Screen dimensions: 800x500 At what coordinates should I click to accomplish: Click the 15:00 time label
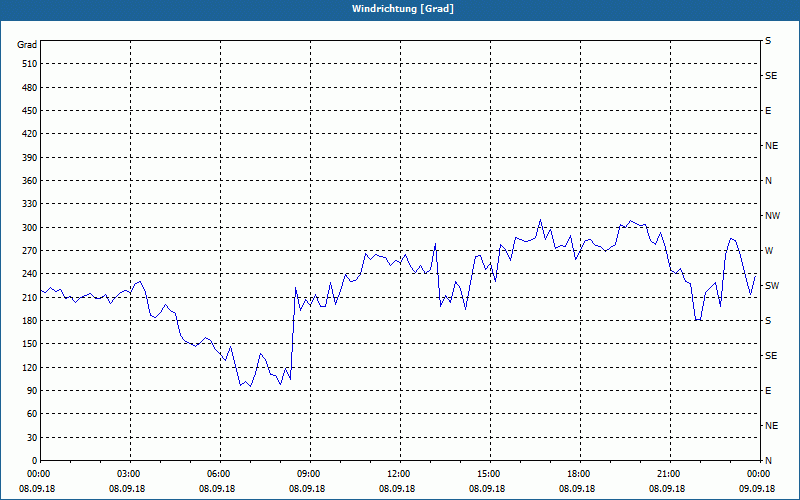pyautogui.click(x=490, y=473)
